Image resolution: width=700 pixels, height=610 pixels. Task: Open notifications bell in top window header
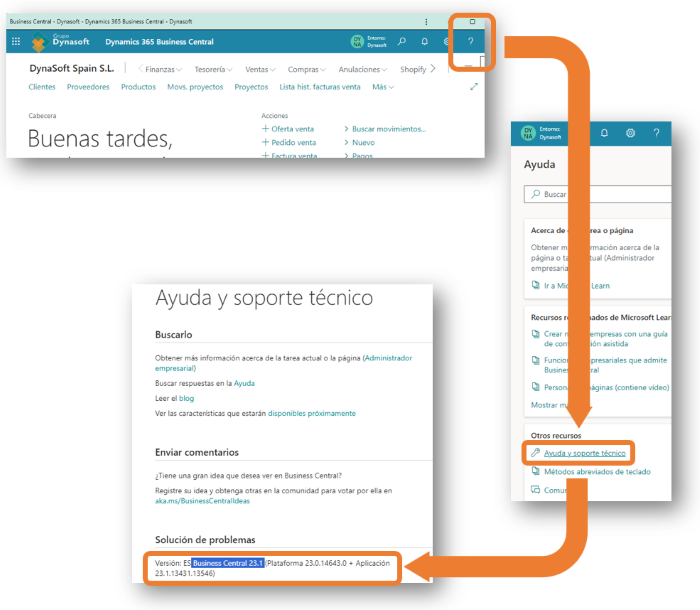coord(425,41)
